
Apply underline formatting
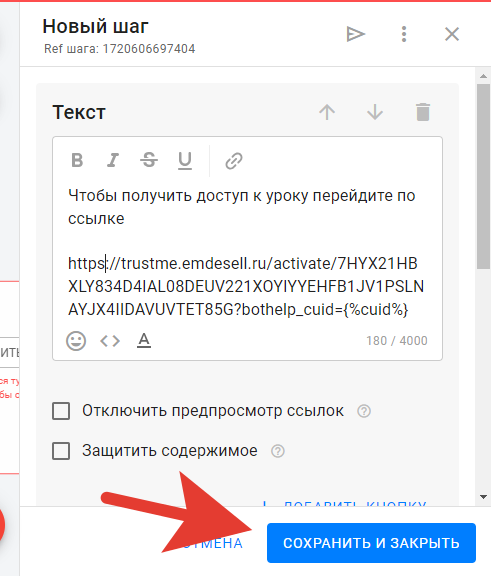click(185, 161)
